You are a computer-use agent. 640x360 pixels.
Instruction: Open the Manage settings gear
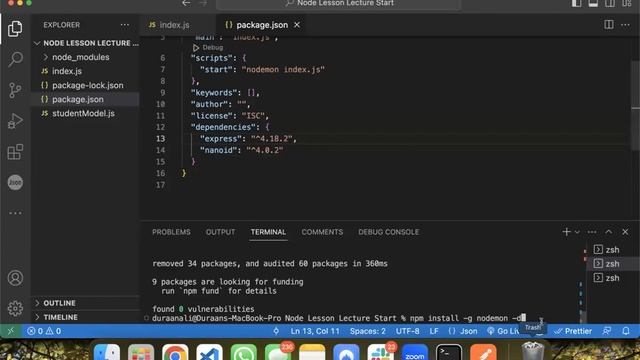[15, 308]
